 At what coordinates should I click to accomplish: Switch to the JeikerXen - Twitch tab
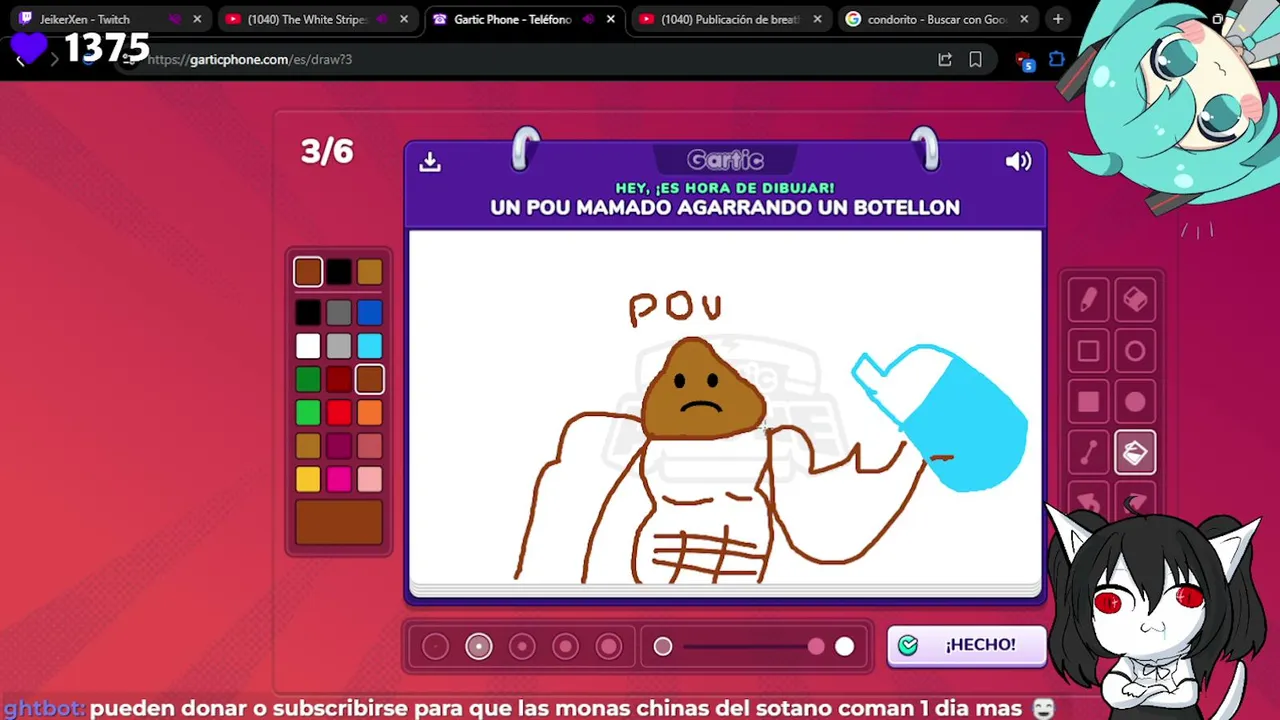coord(110,19)
